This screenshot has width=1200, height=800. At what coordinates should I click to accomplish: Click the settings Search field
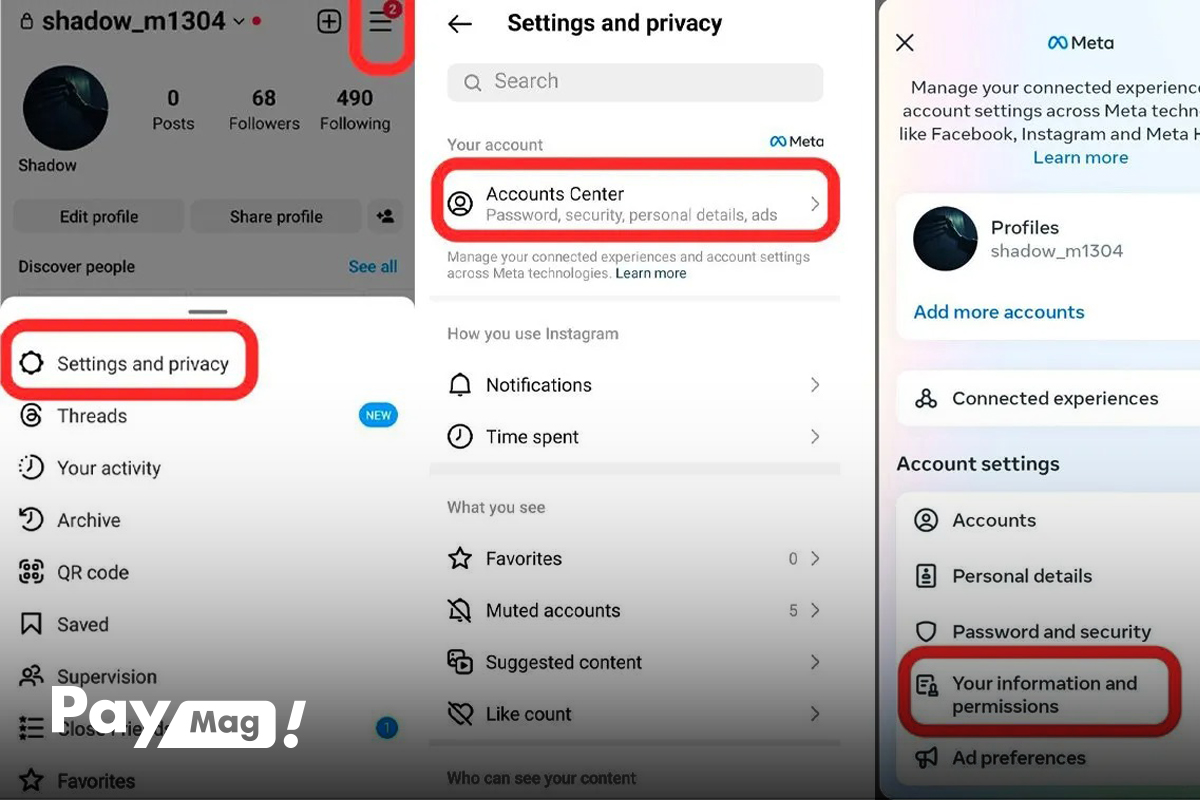[x=635, y=82]
